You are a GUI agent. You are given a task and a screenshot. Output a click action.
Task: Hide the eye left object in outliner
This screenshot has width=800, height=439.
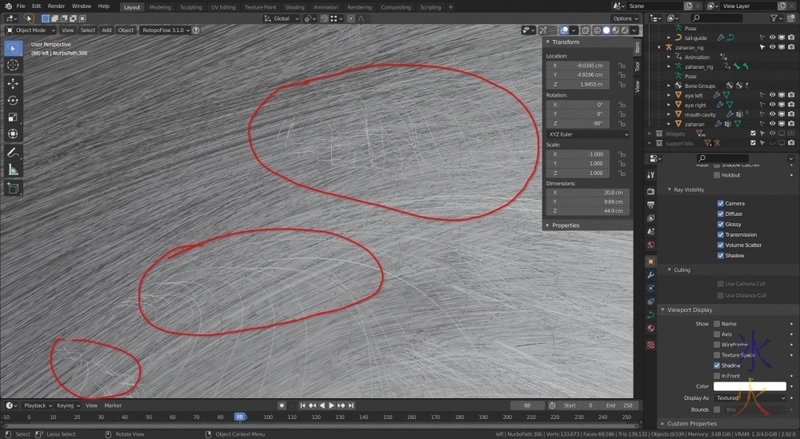point(772,95)
